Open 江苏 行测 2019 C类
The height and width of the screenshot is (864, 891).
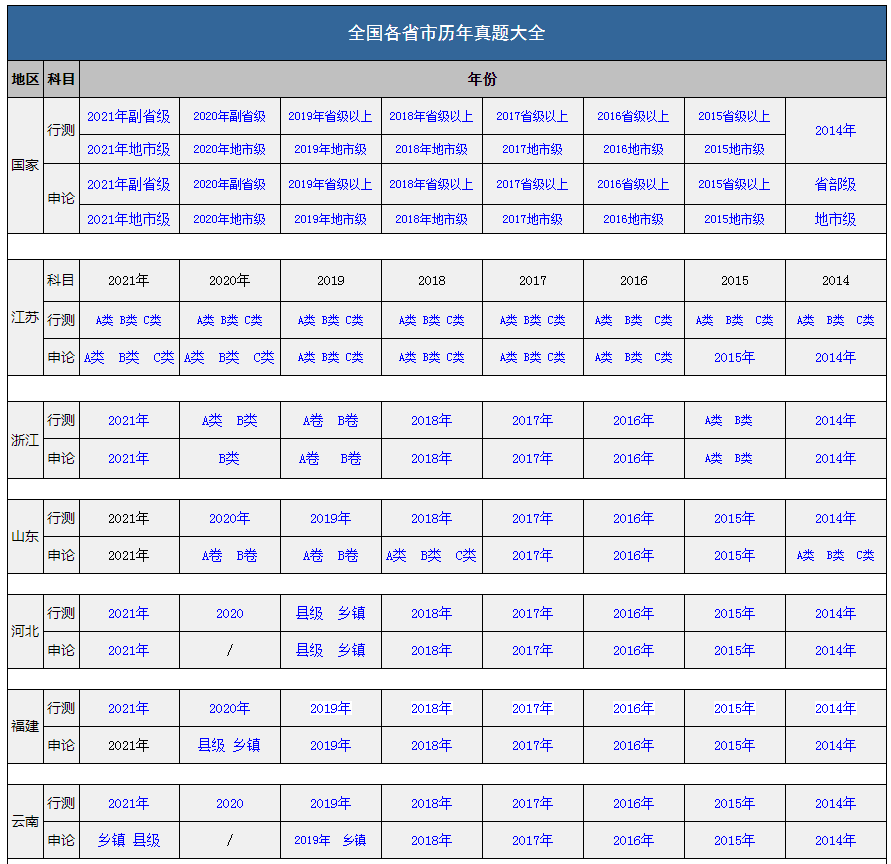click(354, 320)
